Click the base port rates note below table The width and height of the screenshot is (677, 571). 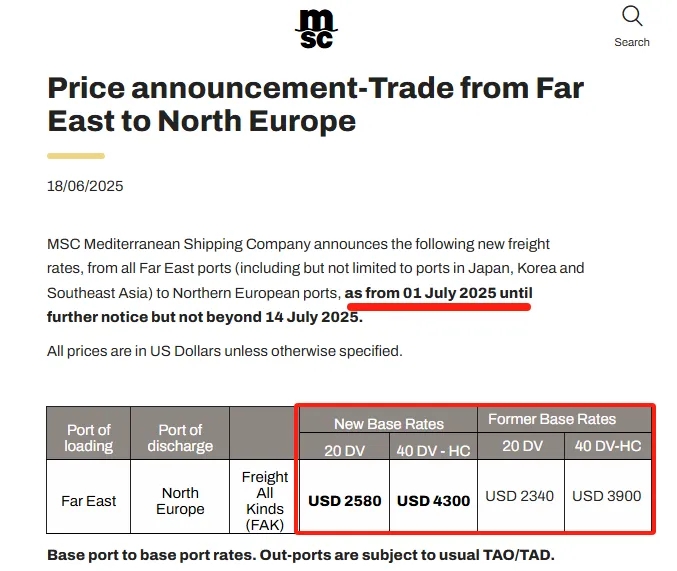click(x=301, y=555)
